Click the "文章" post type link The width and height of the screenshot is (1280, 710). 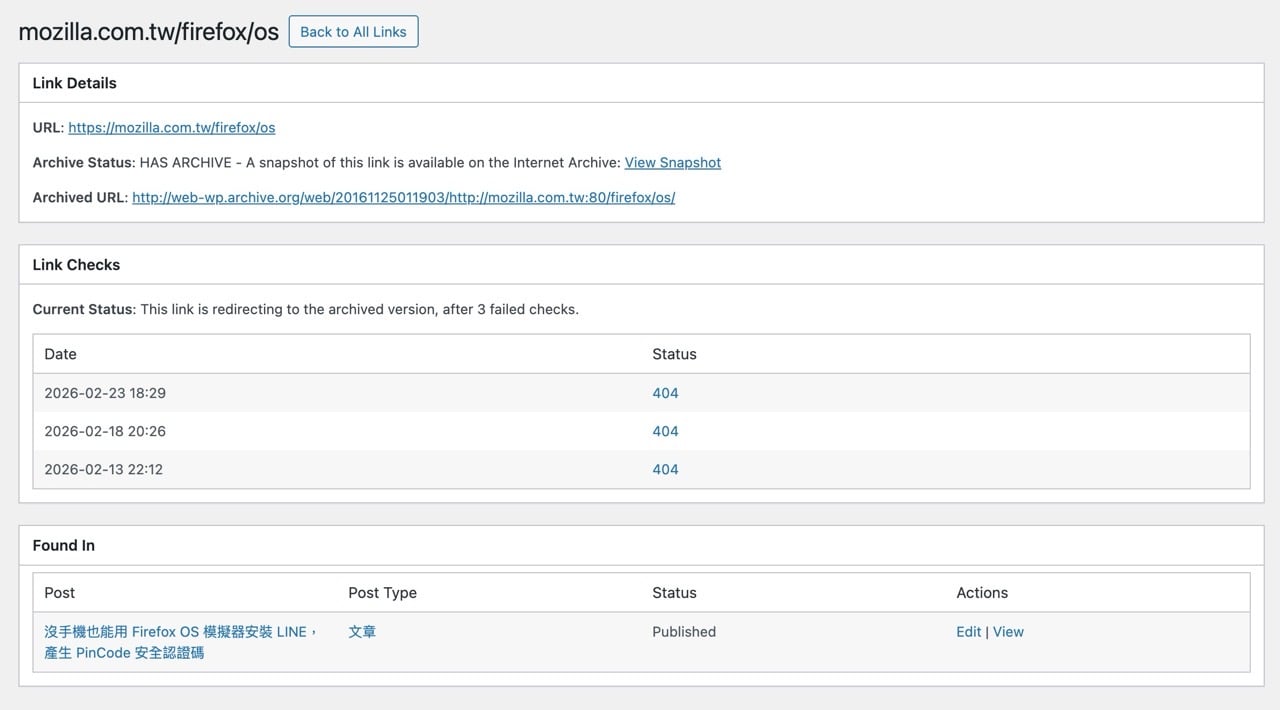(362, 631)
